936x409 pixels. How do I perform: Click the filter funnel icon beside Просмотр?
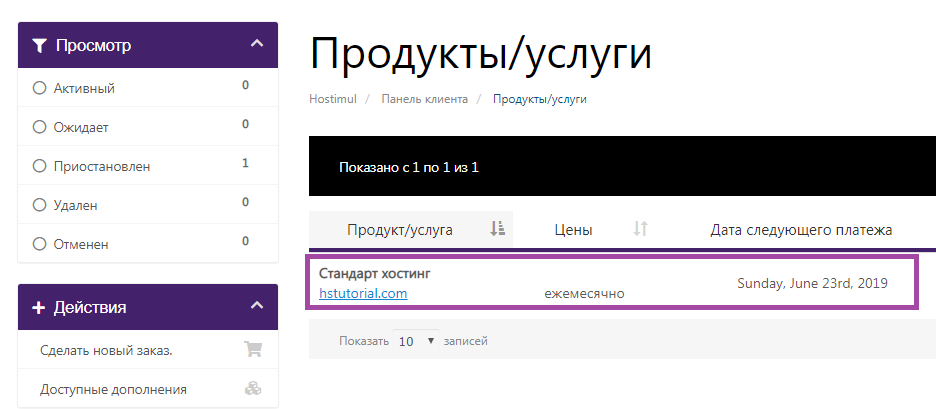(39, 45)
